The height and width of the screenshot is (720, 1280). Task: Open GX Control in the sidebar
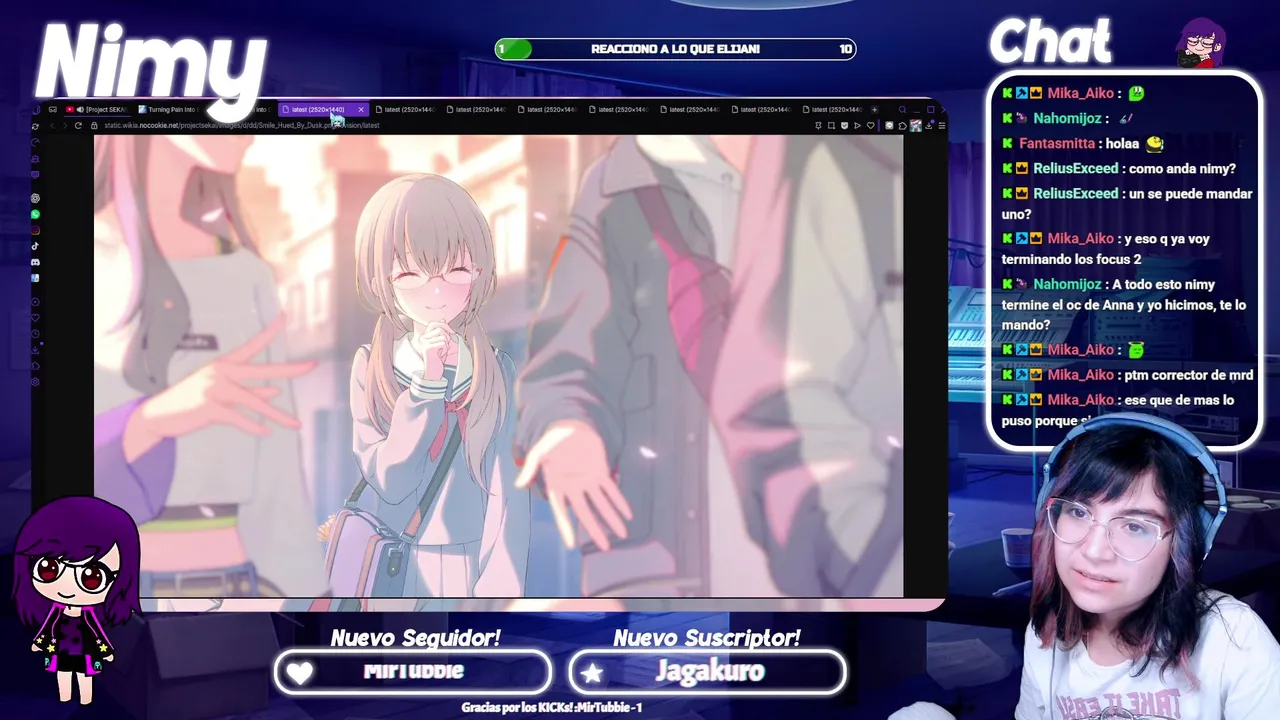click(35, 143)
